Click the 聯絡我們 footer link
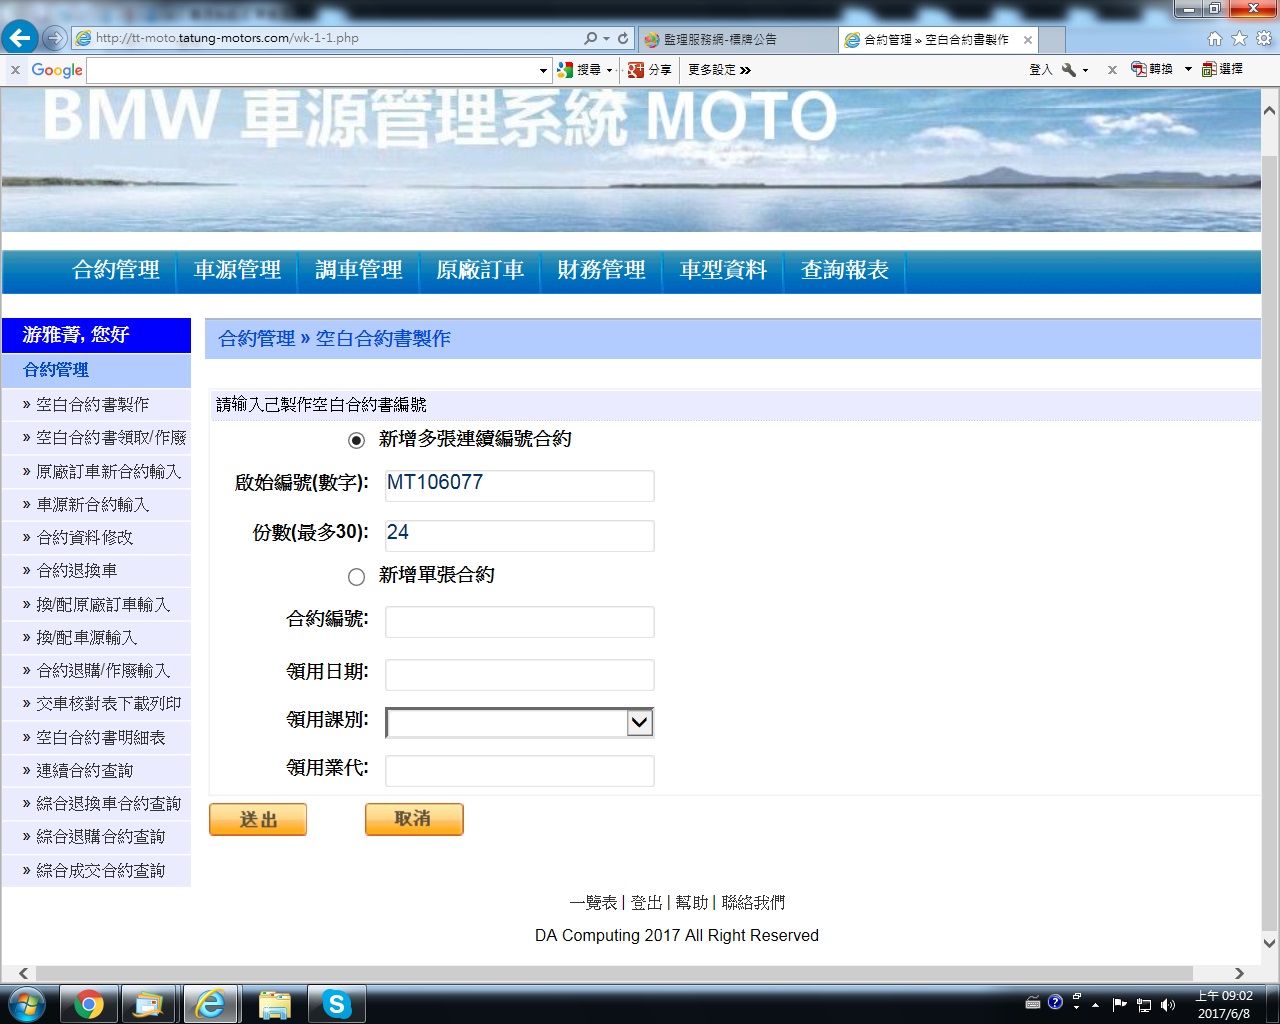Image resolution: width=1280 pixels, height=1024 pixels. coord(753,903)
